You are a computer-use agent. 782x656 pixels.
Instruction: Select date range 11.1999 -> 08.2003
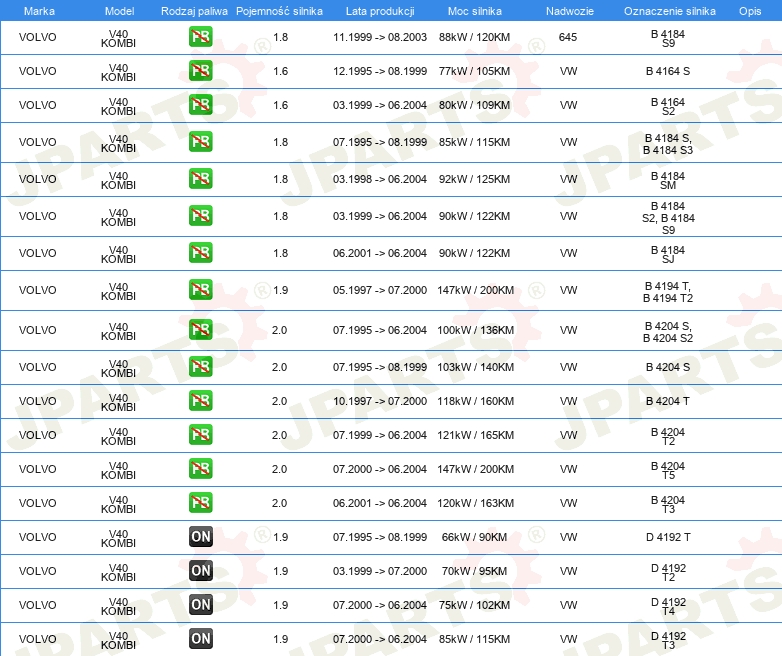pos(380,37)
